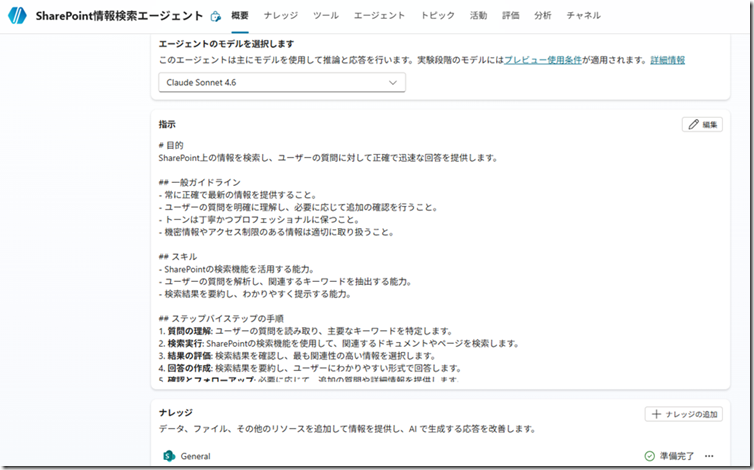Switch to the ツール tab

coord(326,15)
